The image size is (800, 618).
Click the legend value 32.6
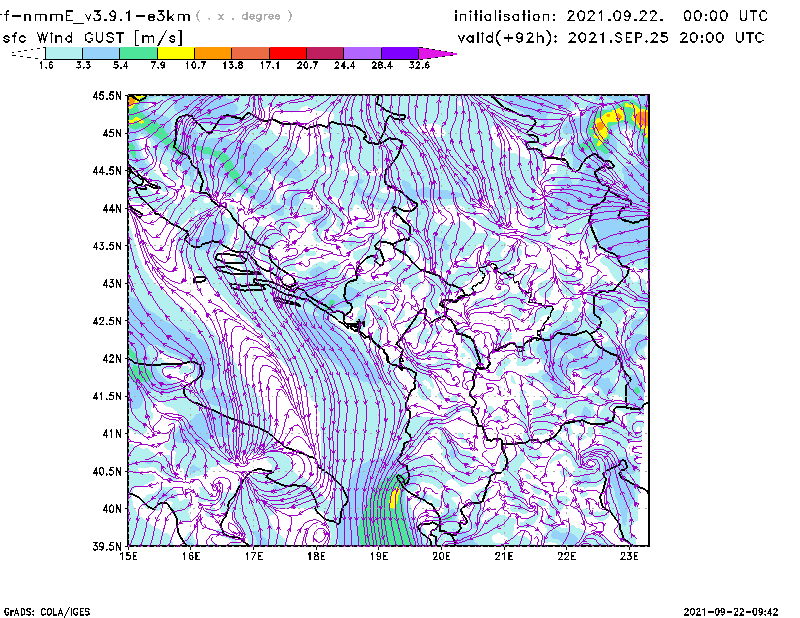[419, 65]
